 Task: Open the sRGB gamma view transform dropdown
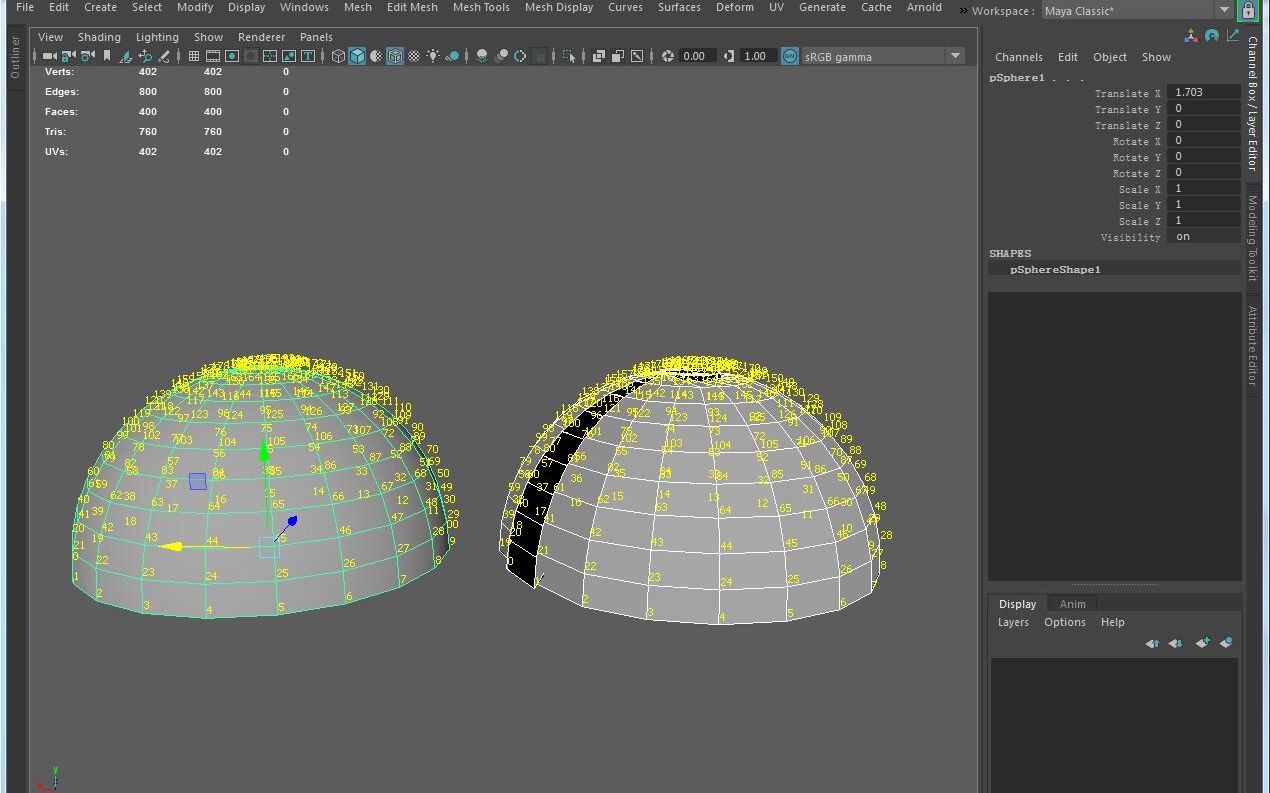tap(953, 56)
